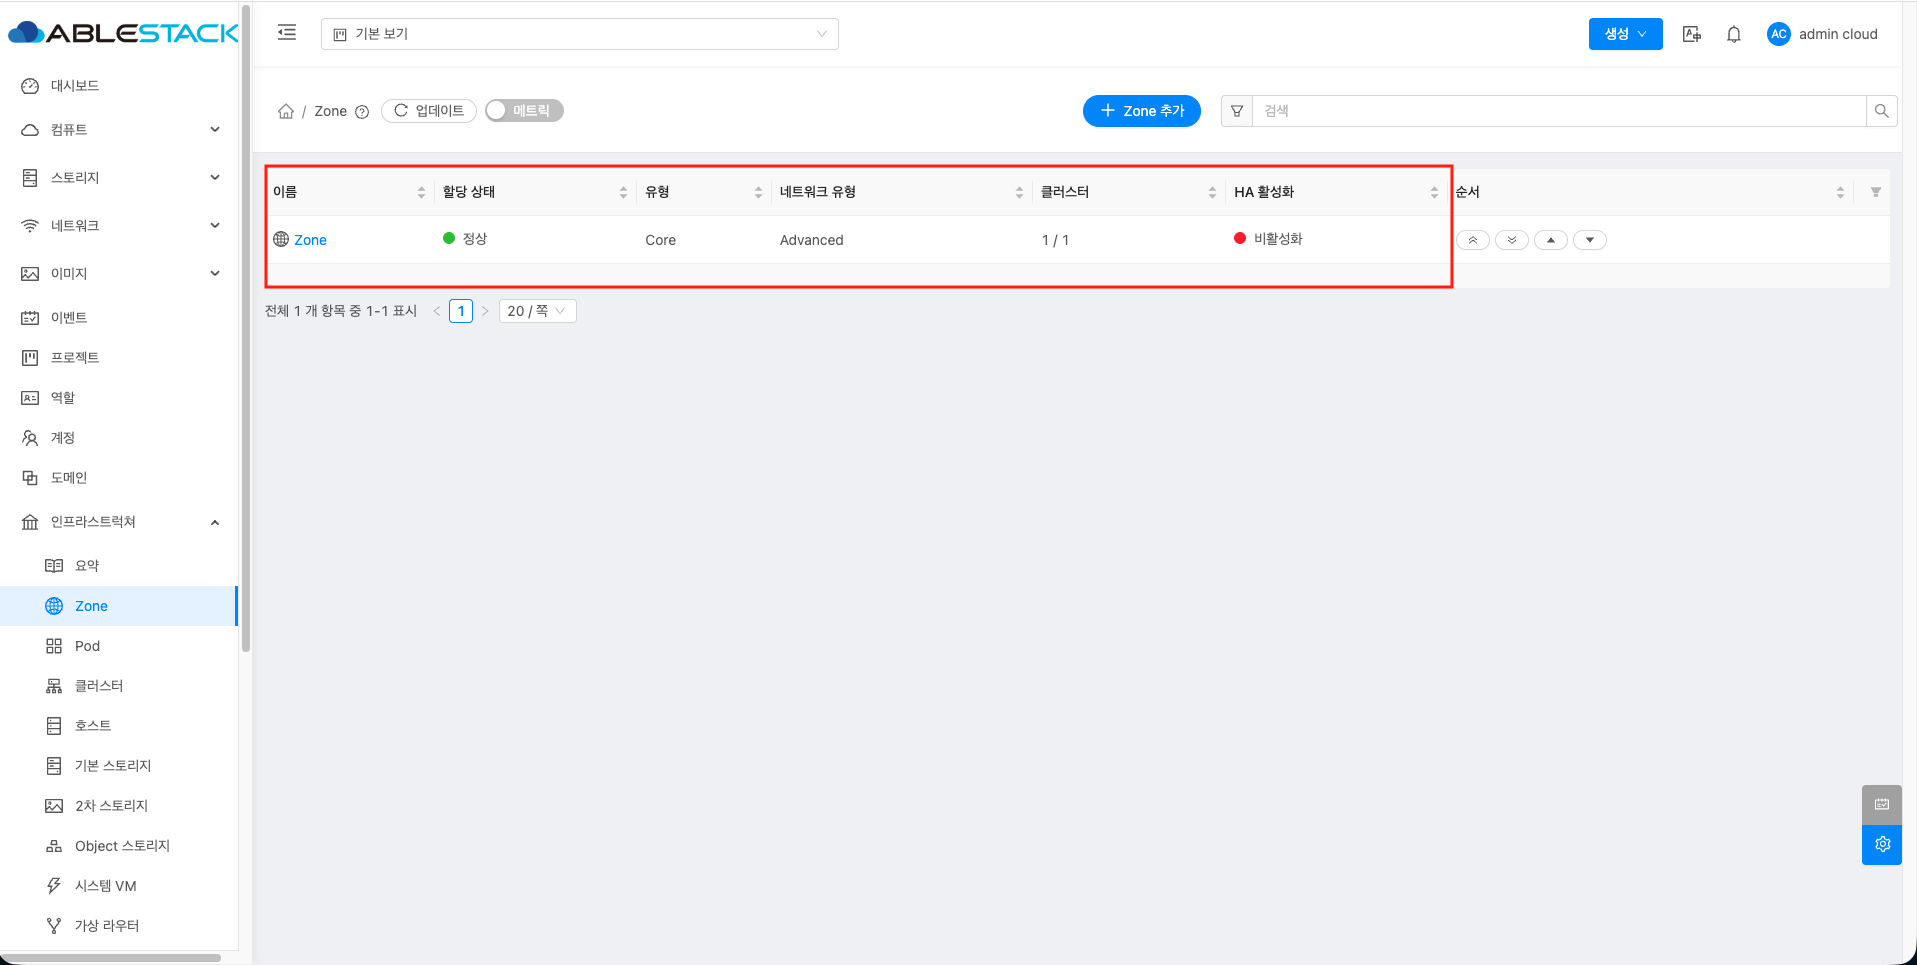The image size is (1917, 965).
Task: Collapse the sidebar menu with fold icon
Action: click(x=287, y=33)
